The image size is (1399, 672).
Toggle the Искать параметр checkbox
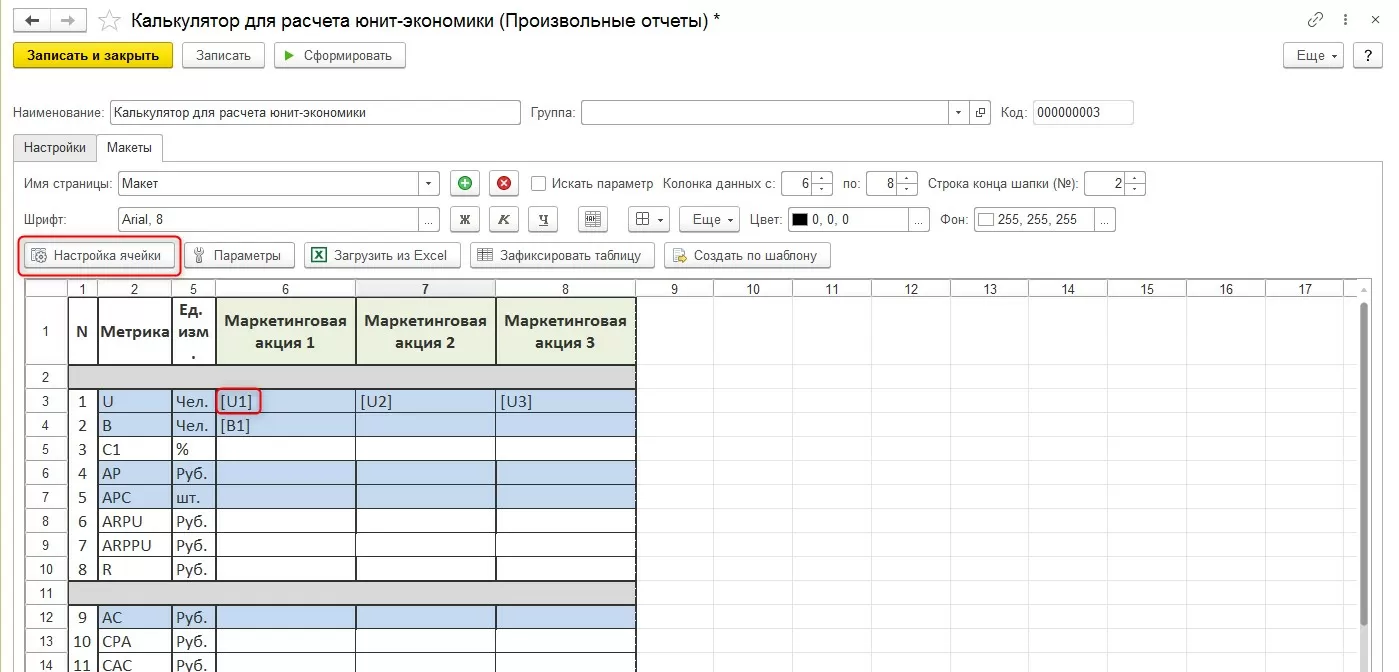click(x=538, y=183)
